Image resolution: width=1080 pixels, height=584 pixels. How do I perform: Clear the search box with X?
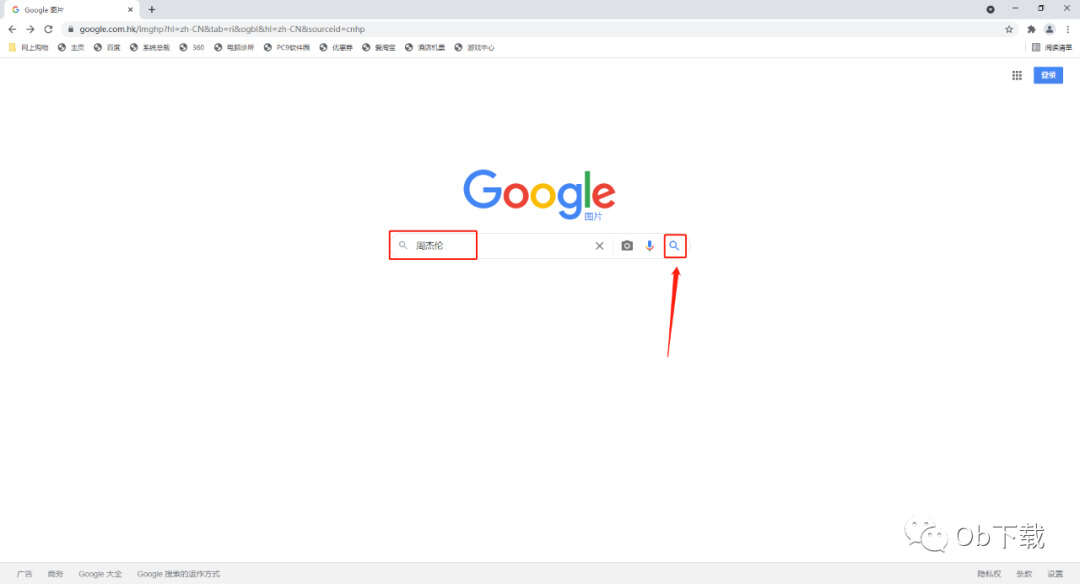coord(599,246)
